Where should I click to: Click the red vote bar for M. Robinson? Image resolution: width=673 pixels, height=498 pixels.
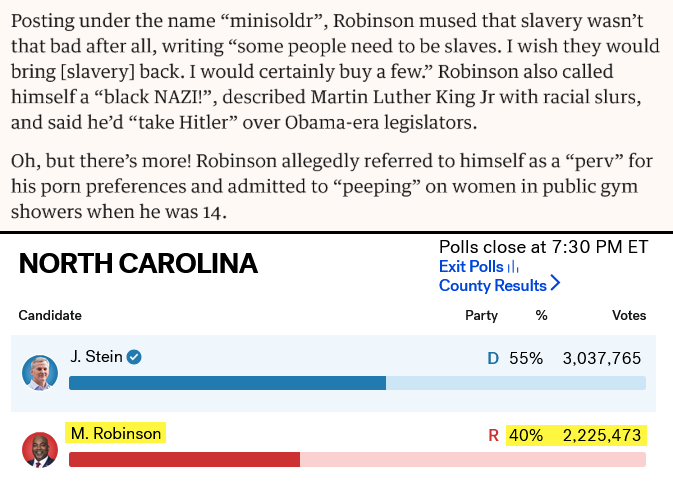pyautogui.click(x=184, y=459)
